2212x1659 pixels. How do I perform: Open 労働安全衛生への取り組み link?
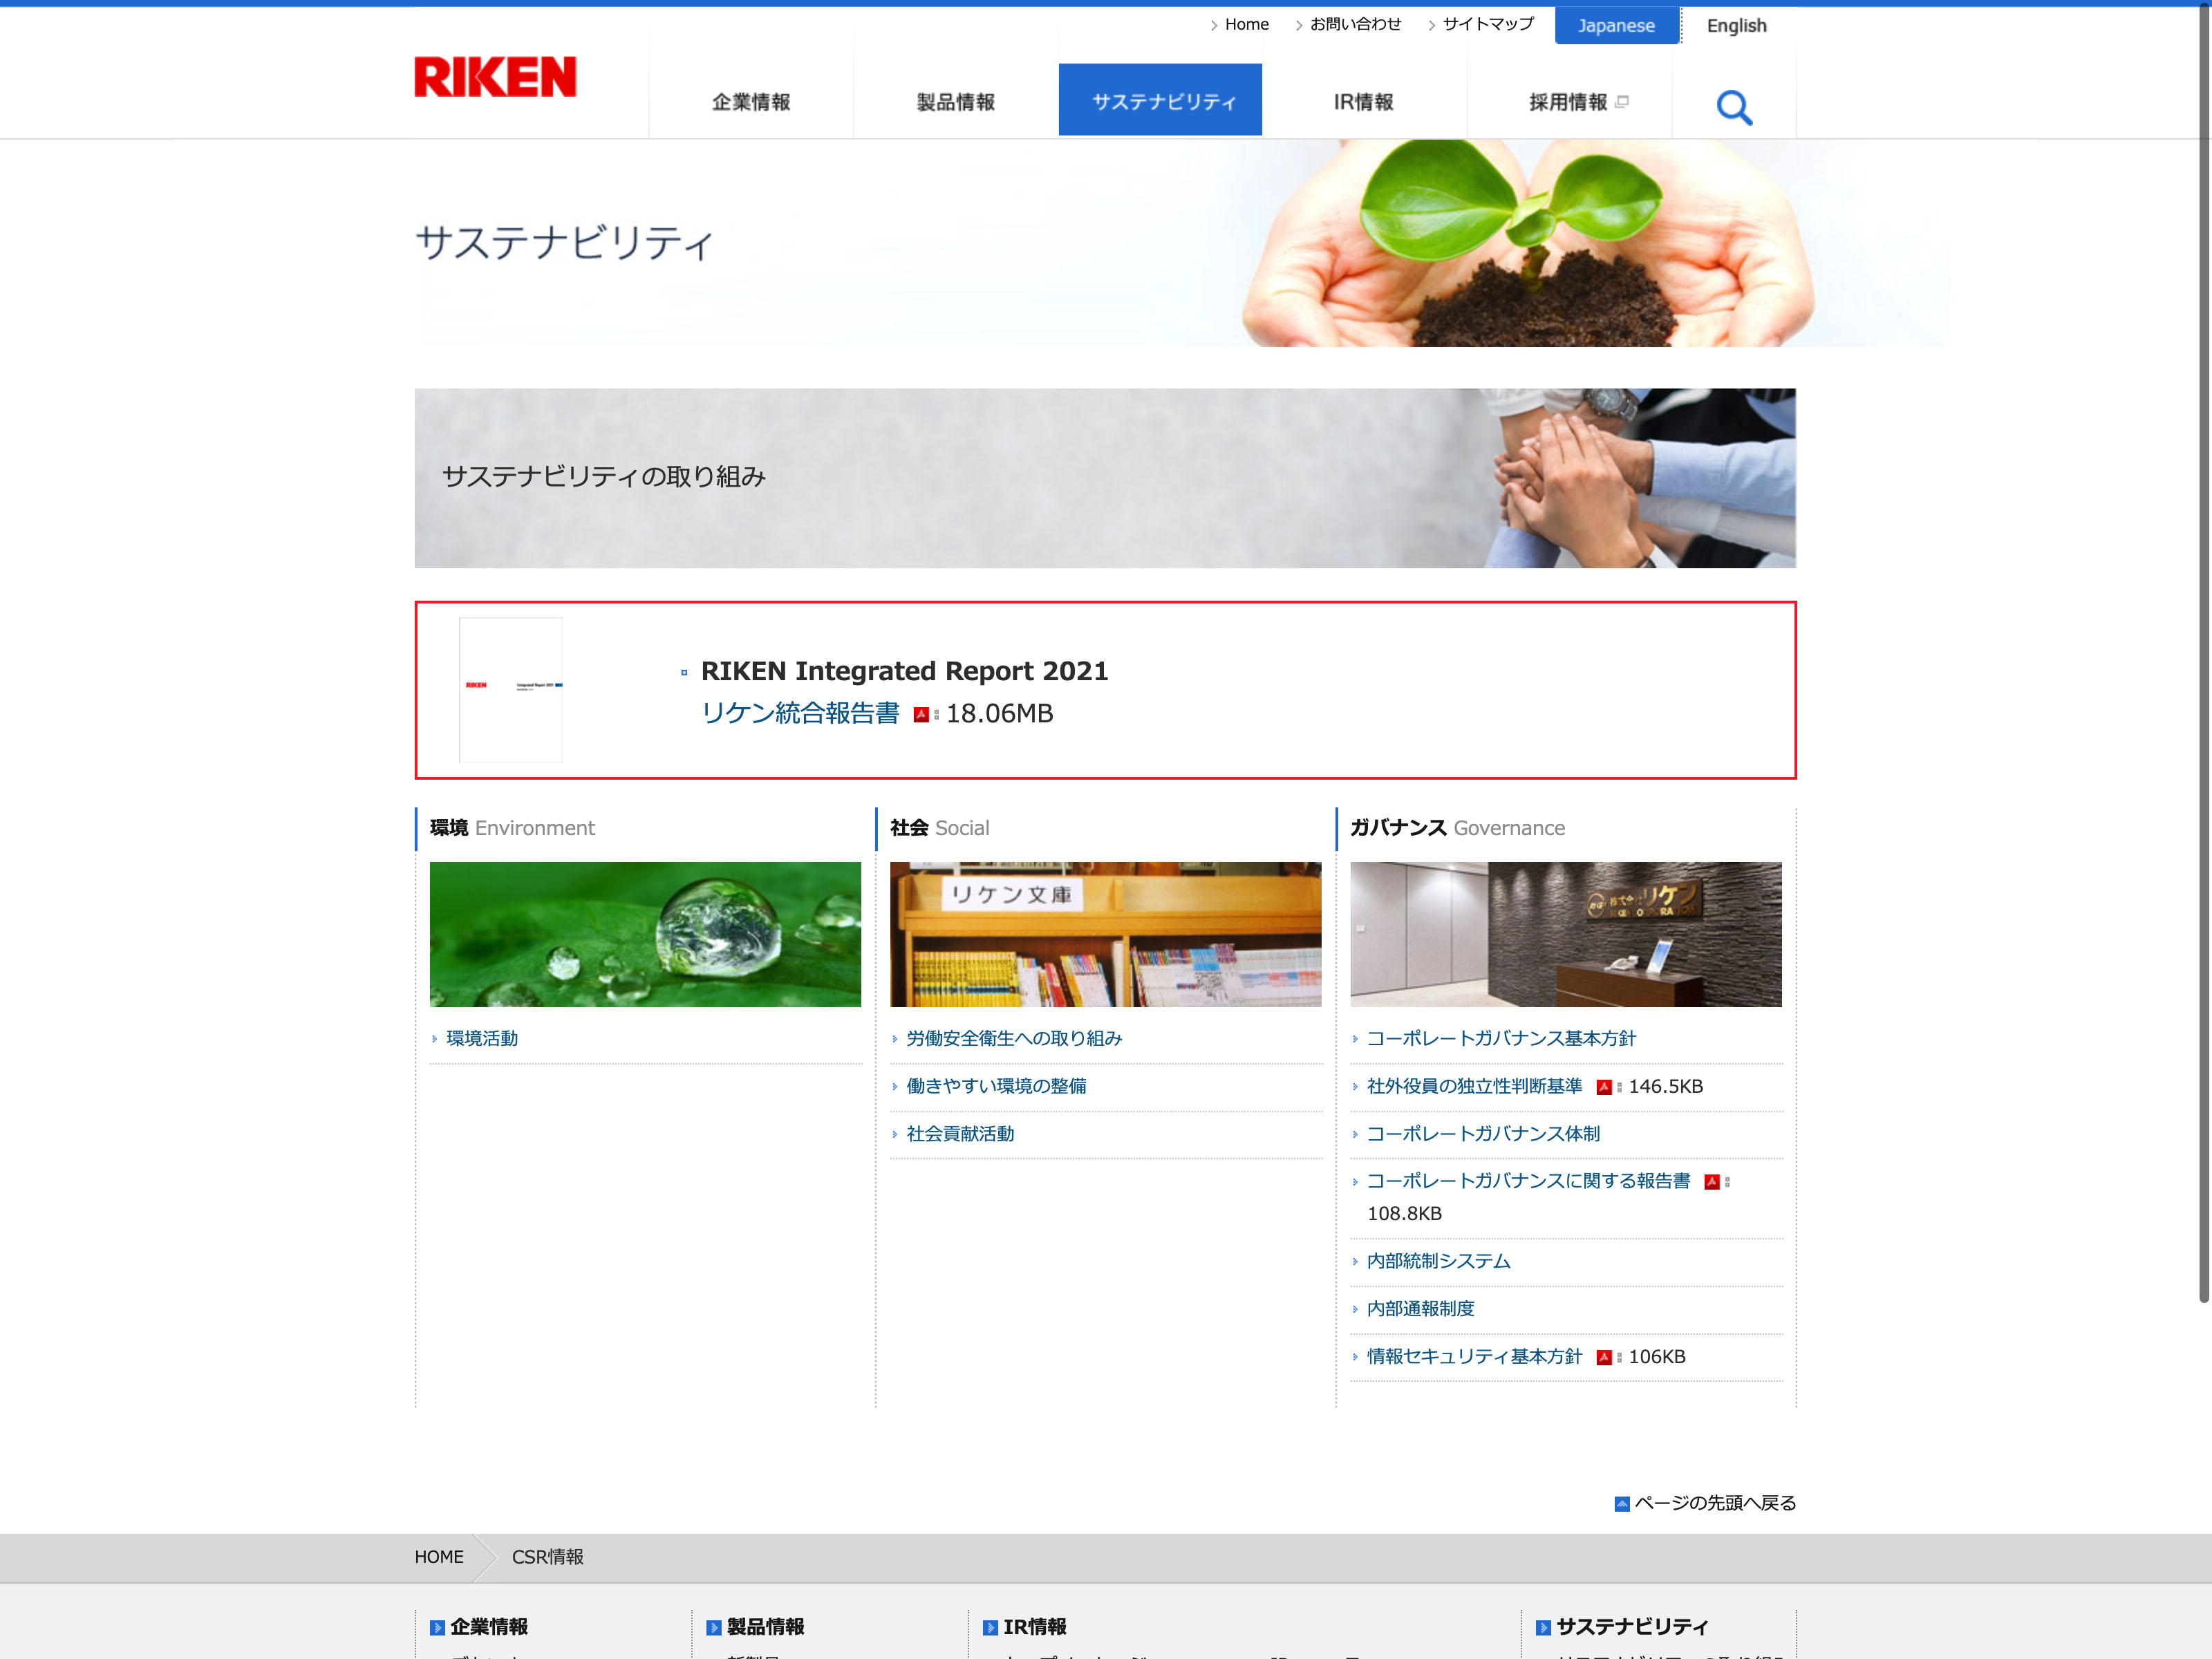1014,1038
